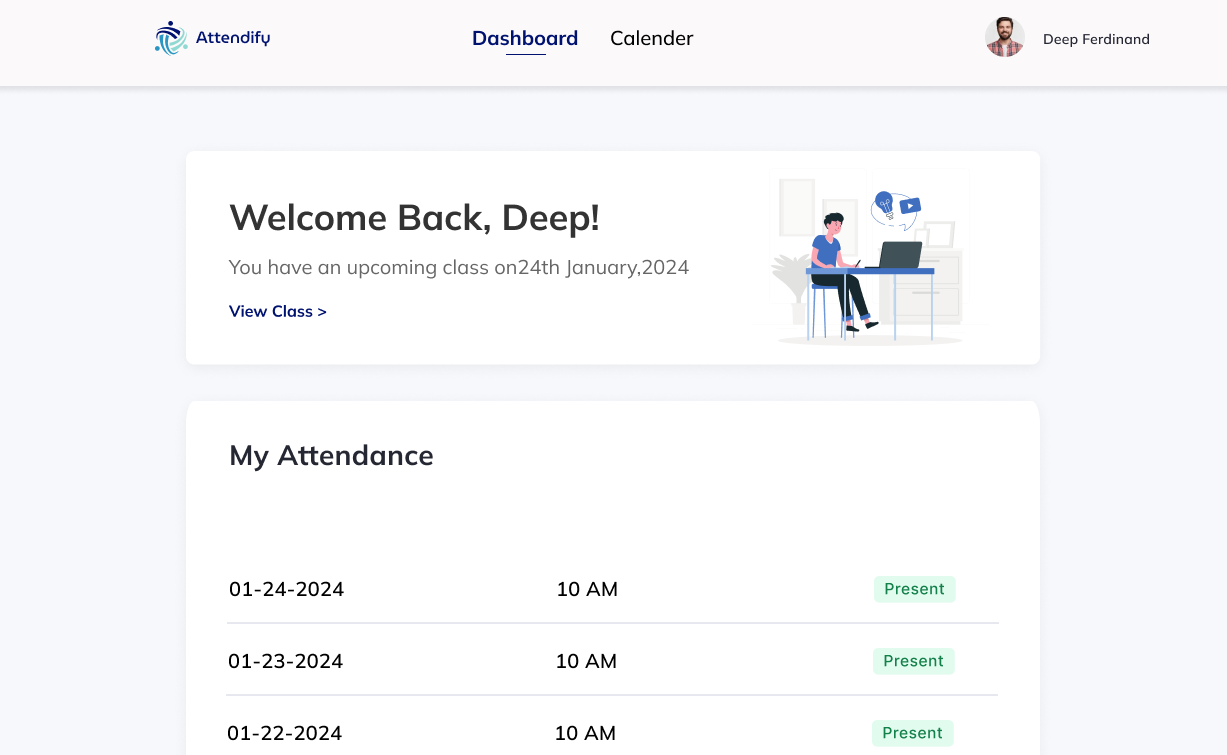Select the 01-24-2024 attendance row date
The height and width of the screenshot is (755, 1227).
point(286,589)
